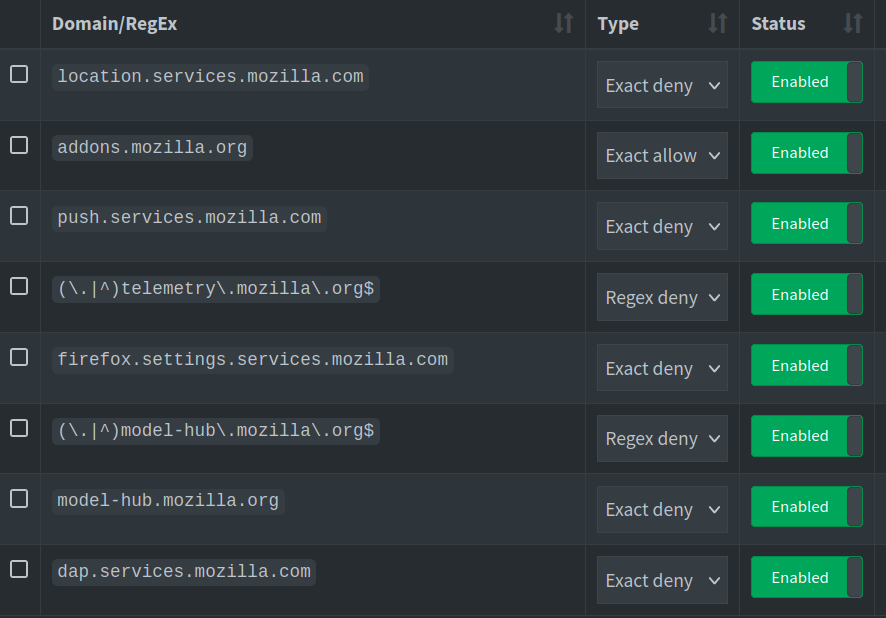Image resolution: width=886 pixels, height=618 pixels.
Task: Sort by Type column sort icon
Action: pos(718,24)
